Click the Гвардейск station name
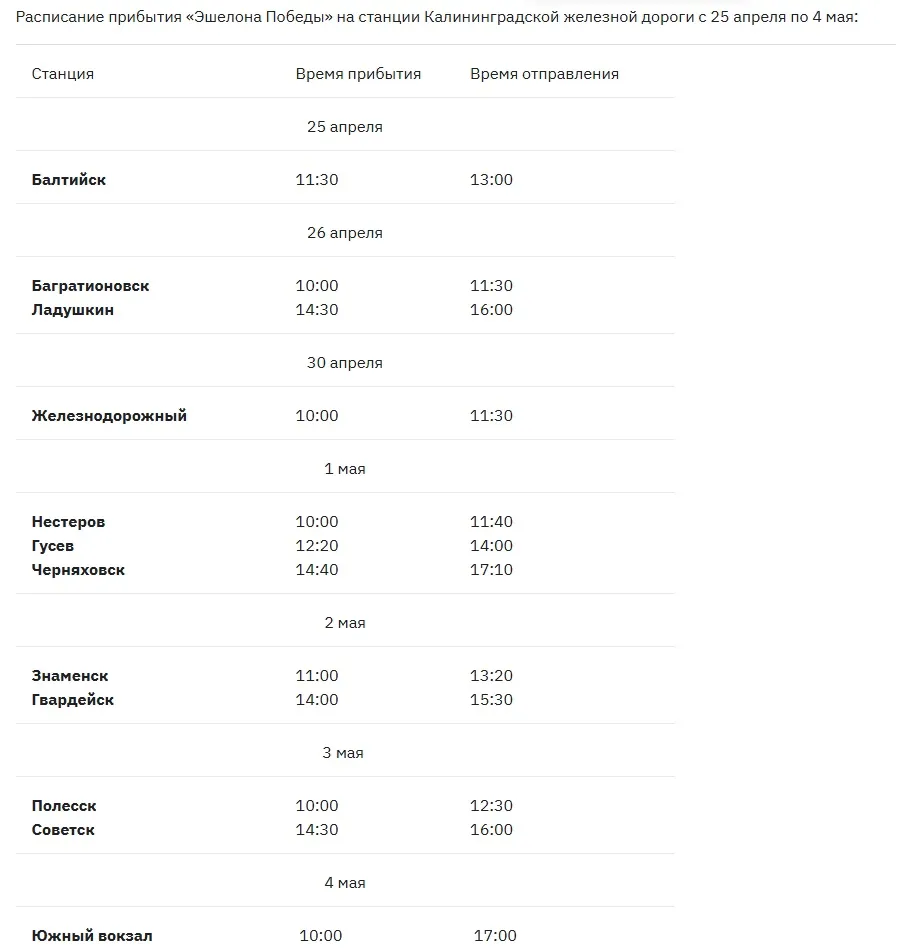Viewport: 908px width, 948px height. (x=73, y=700)
